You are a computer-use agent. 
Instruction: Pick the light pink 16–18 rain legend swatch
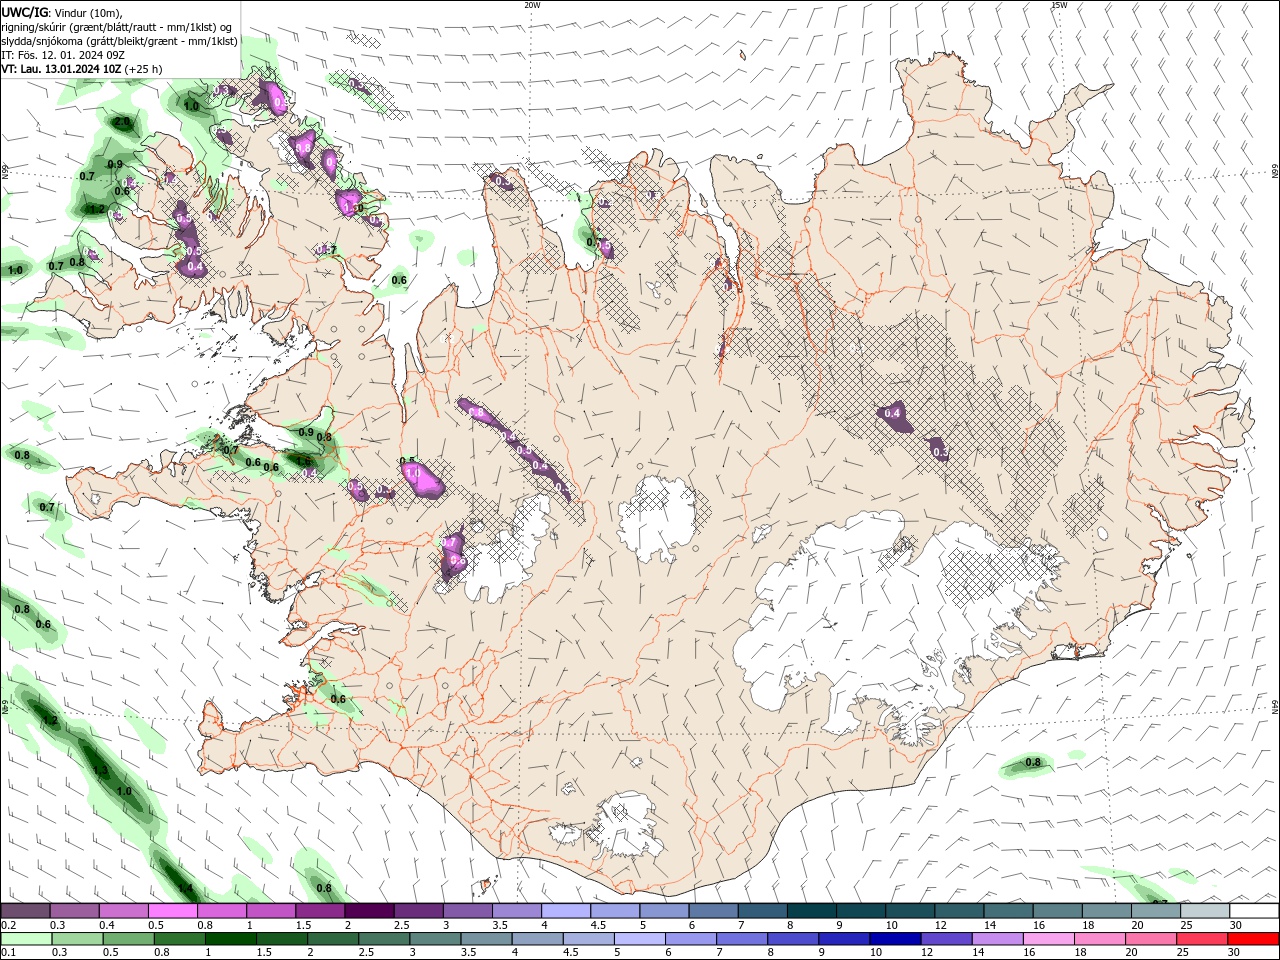(1050, 939)
